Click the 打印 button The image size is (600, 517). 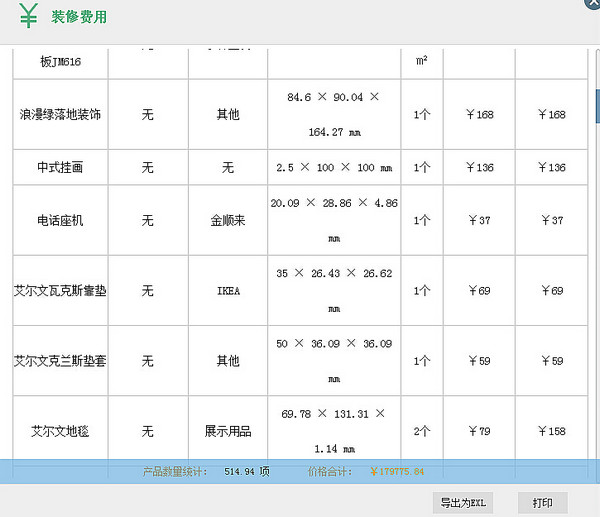(x=543, y=502)
